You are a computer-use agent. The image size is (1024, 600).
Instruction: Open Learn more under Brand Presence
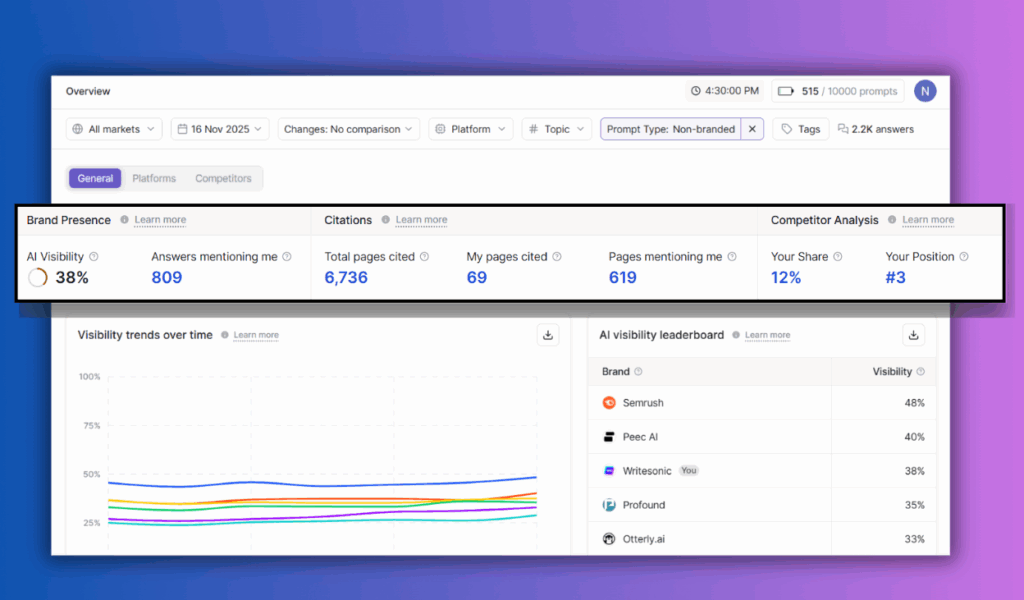[159, 219]
